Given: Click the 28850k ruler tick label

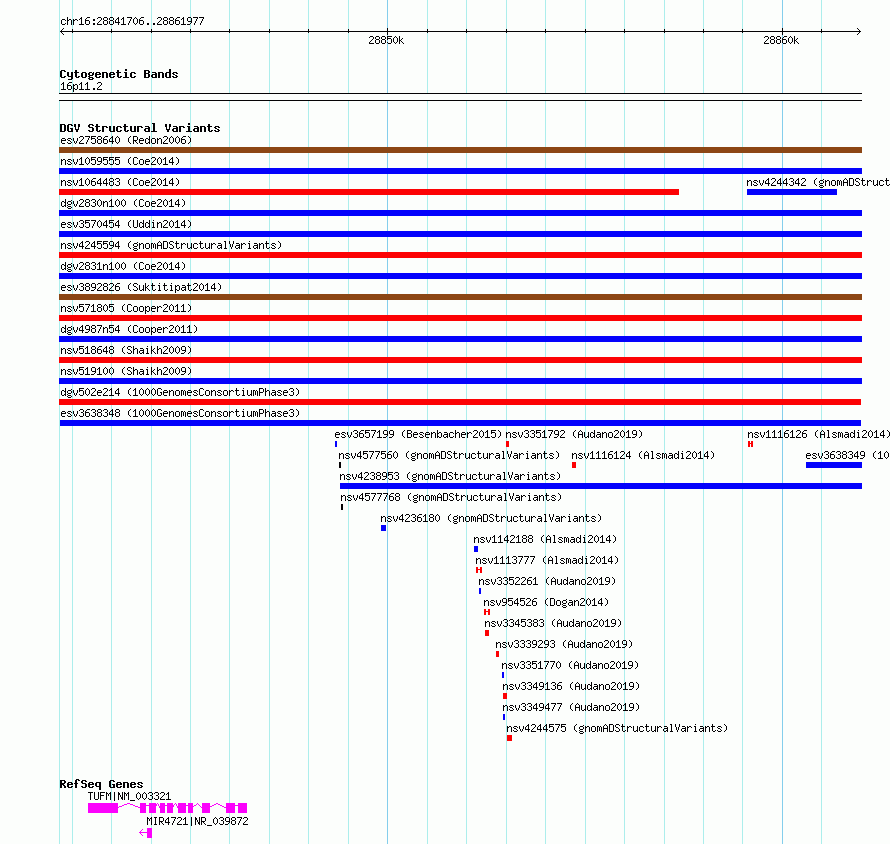Looking at the screenshot, I should pos(386,40).
